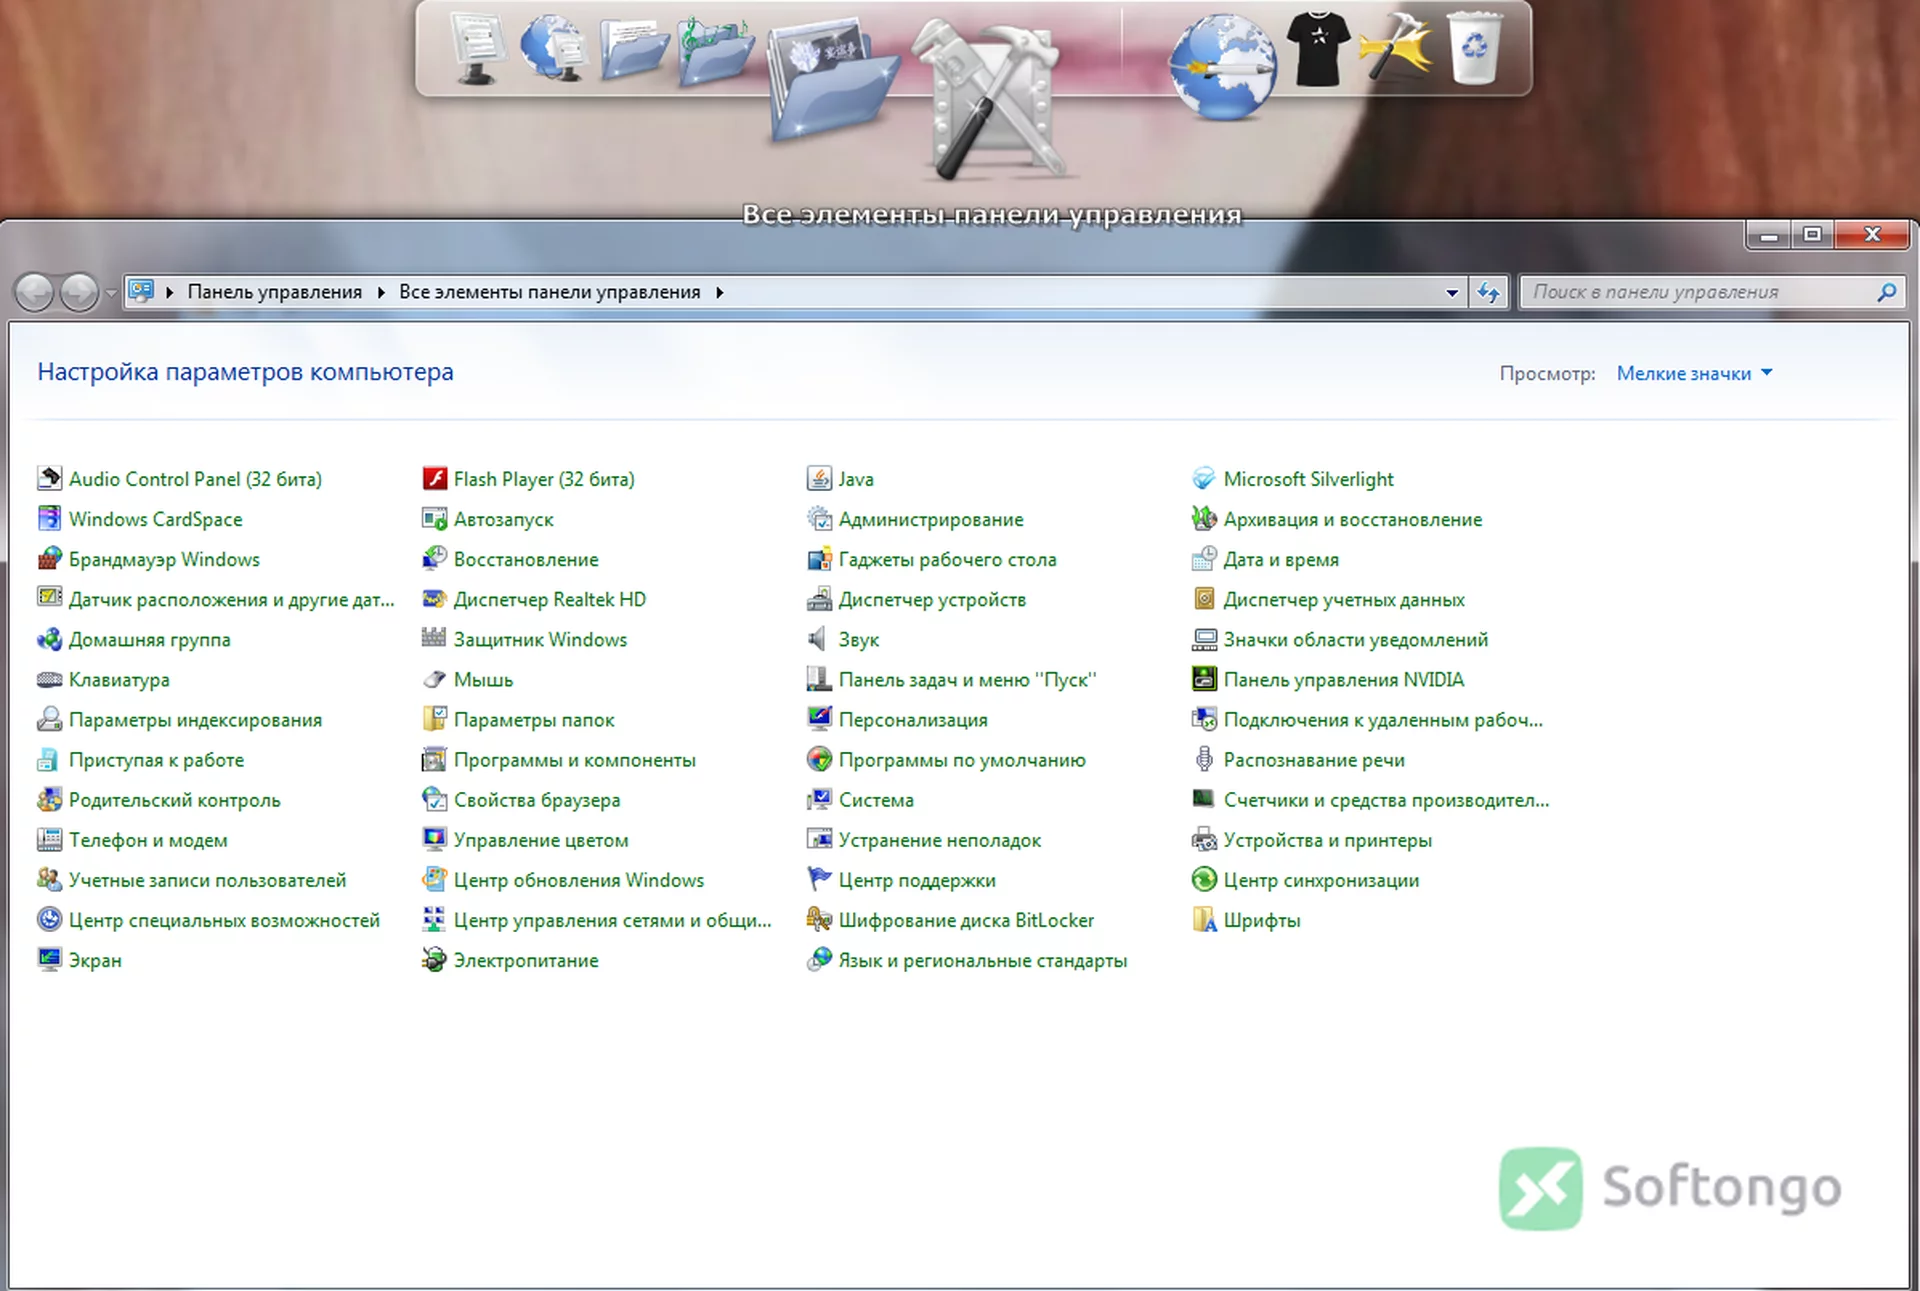This screenshot has width=1920, height=1291.
Task: Click the search magnifier icon
Action: coord(1886,292)
